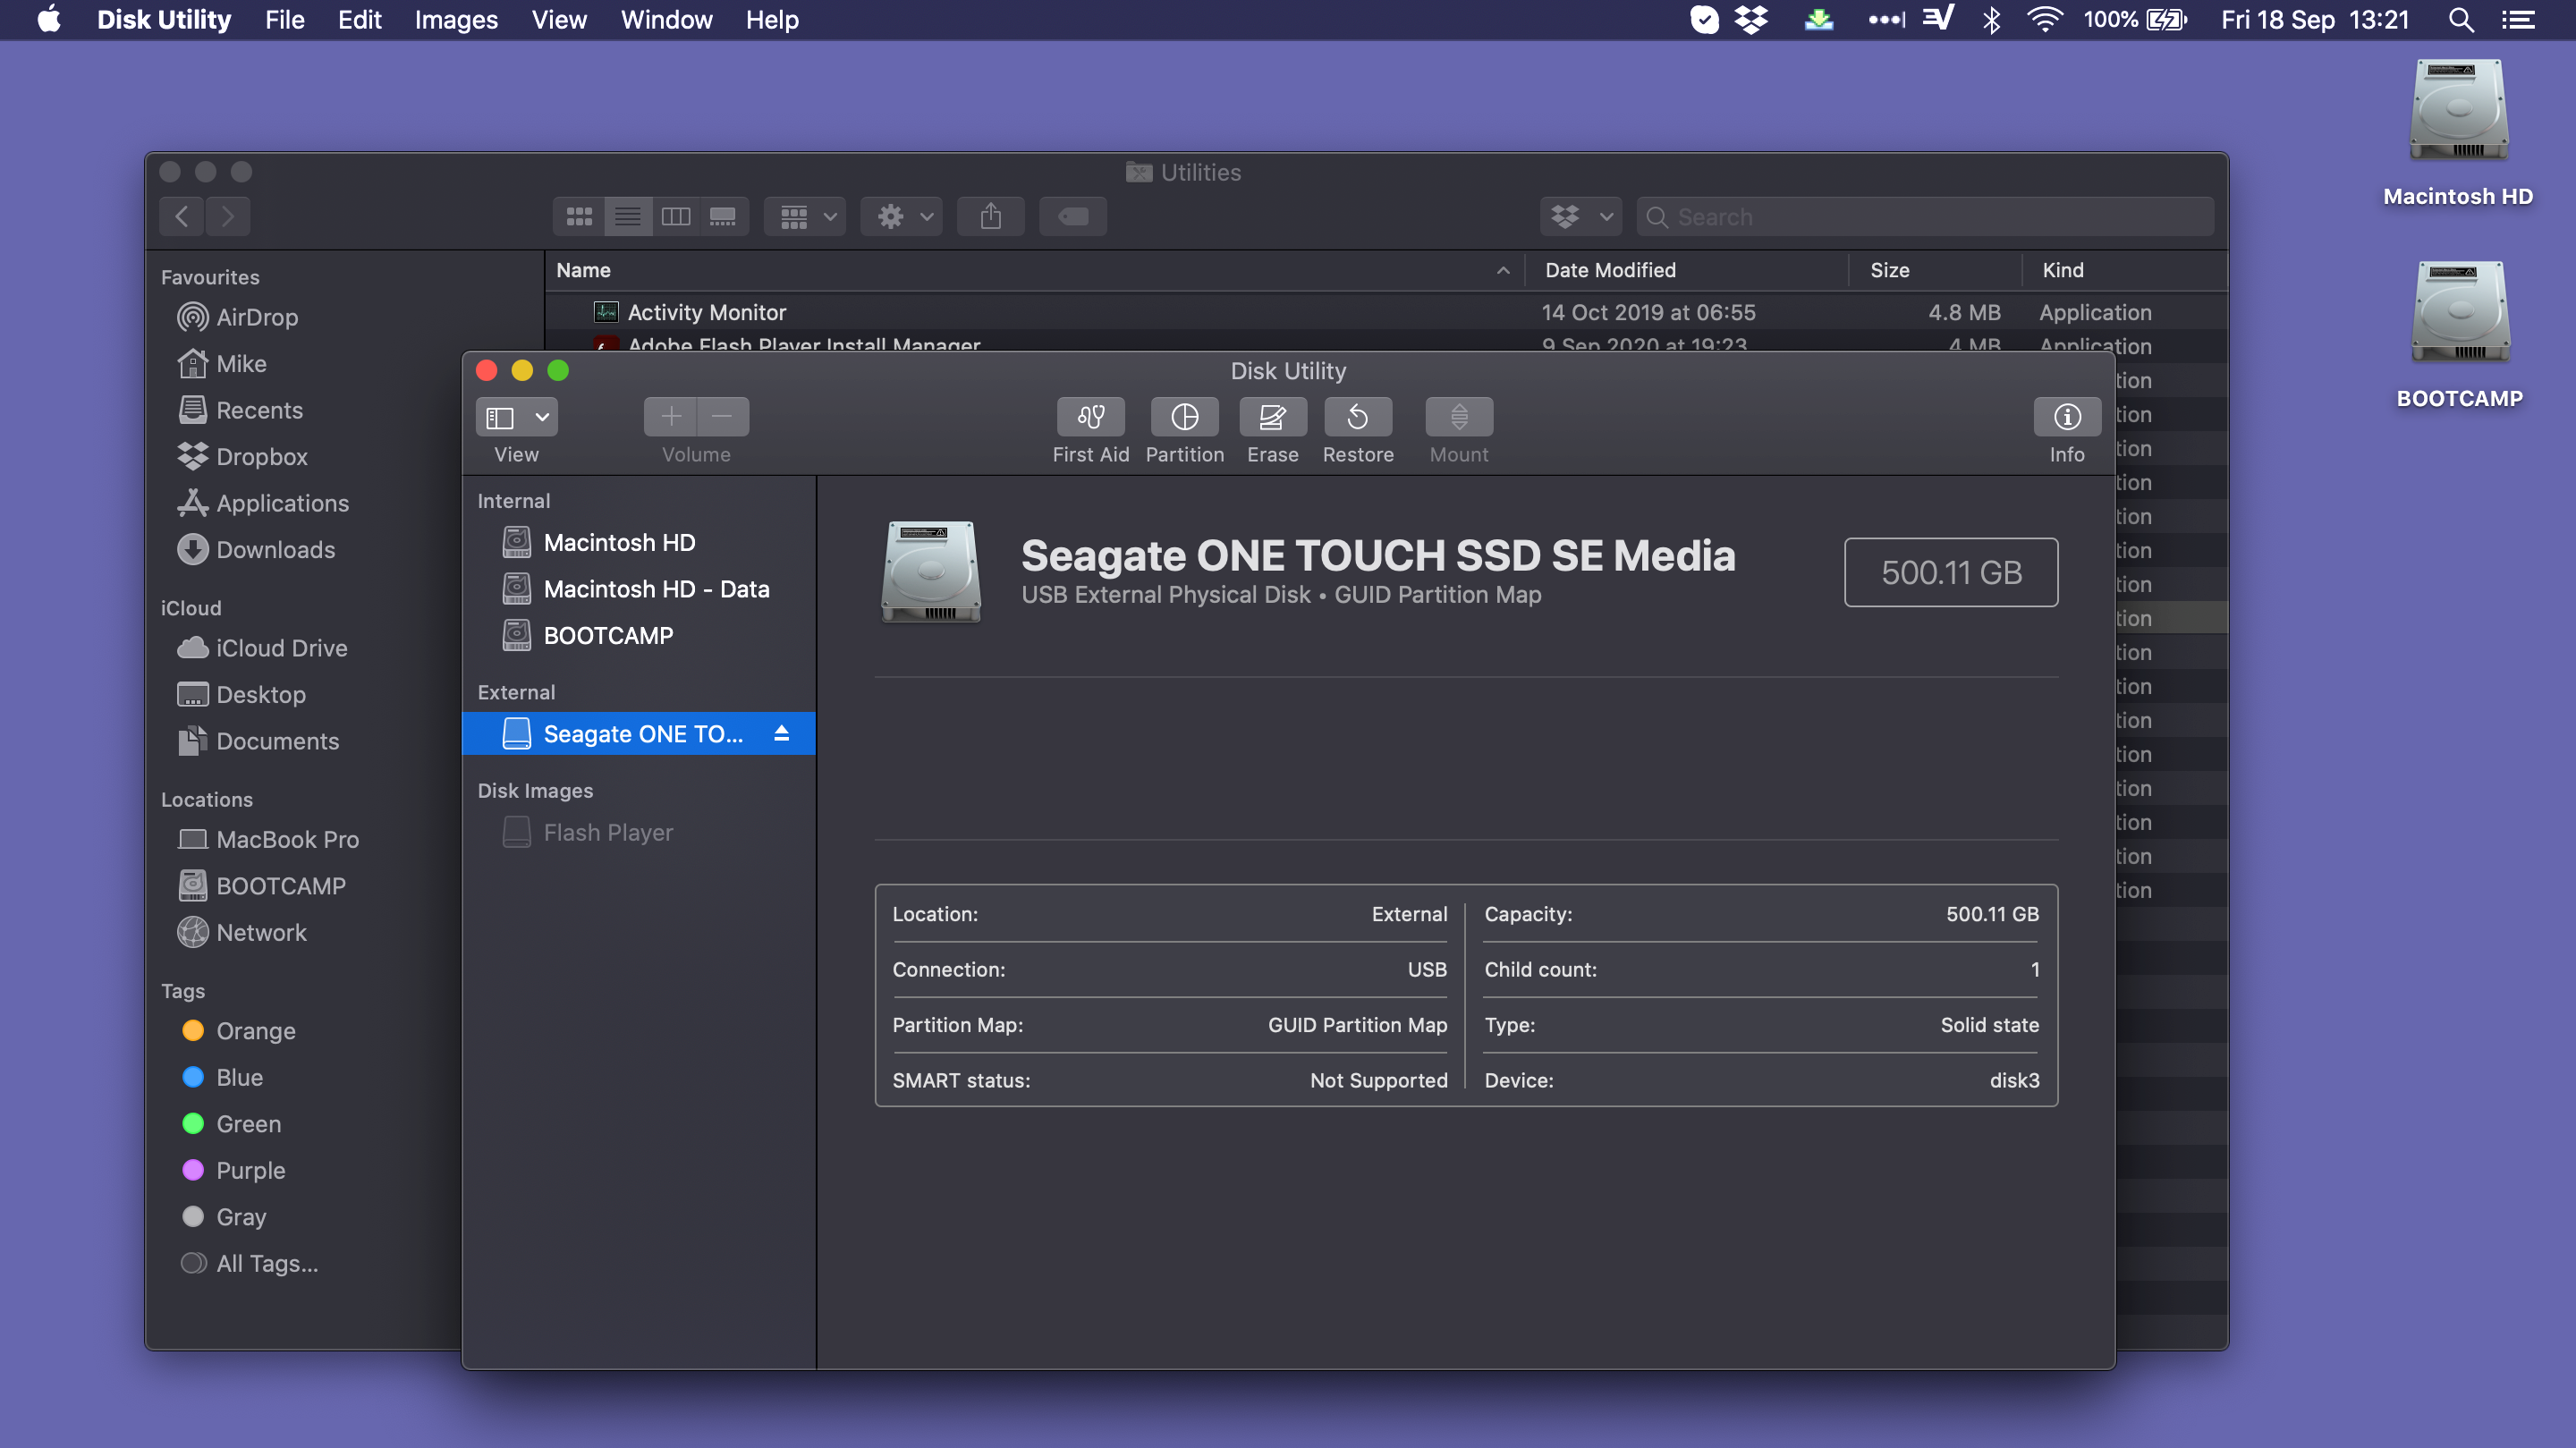Click the Finder Share button
Screen dimensions: 2576x1448
coord(990,216)
